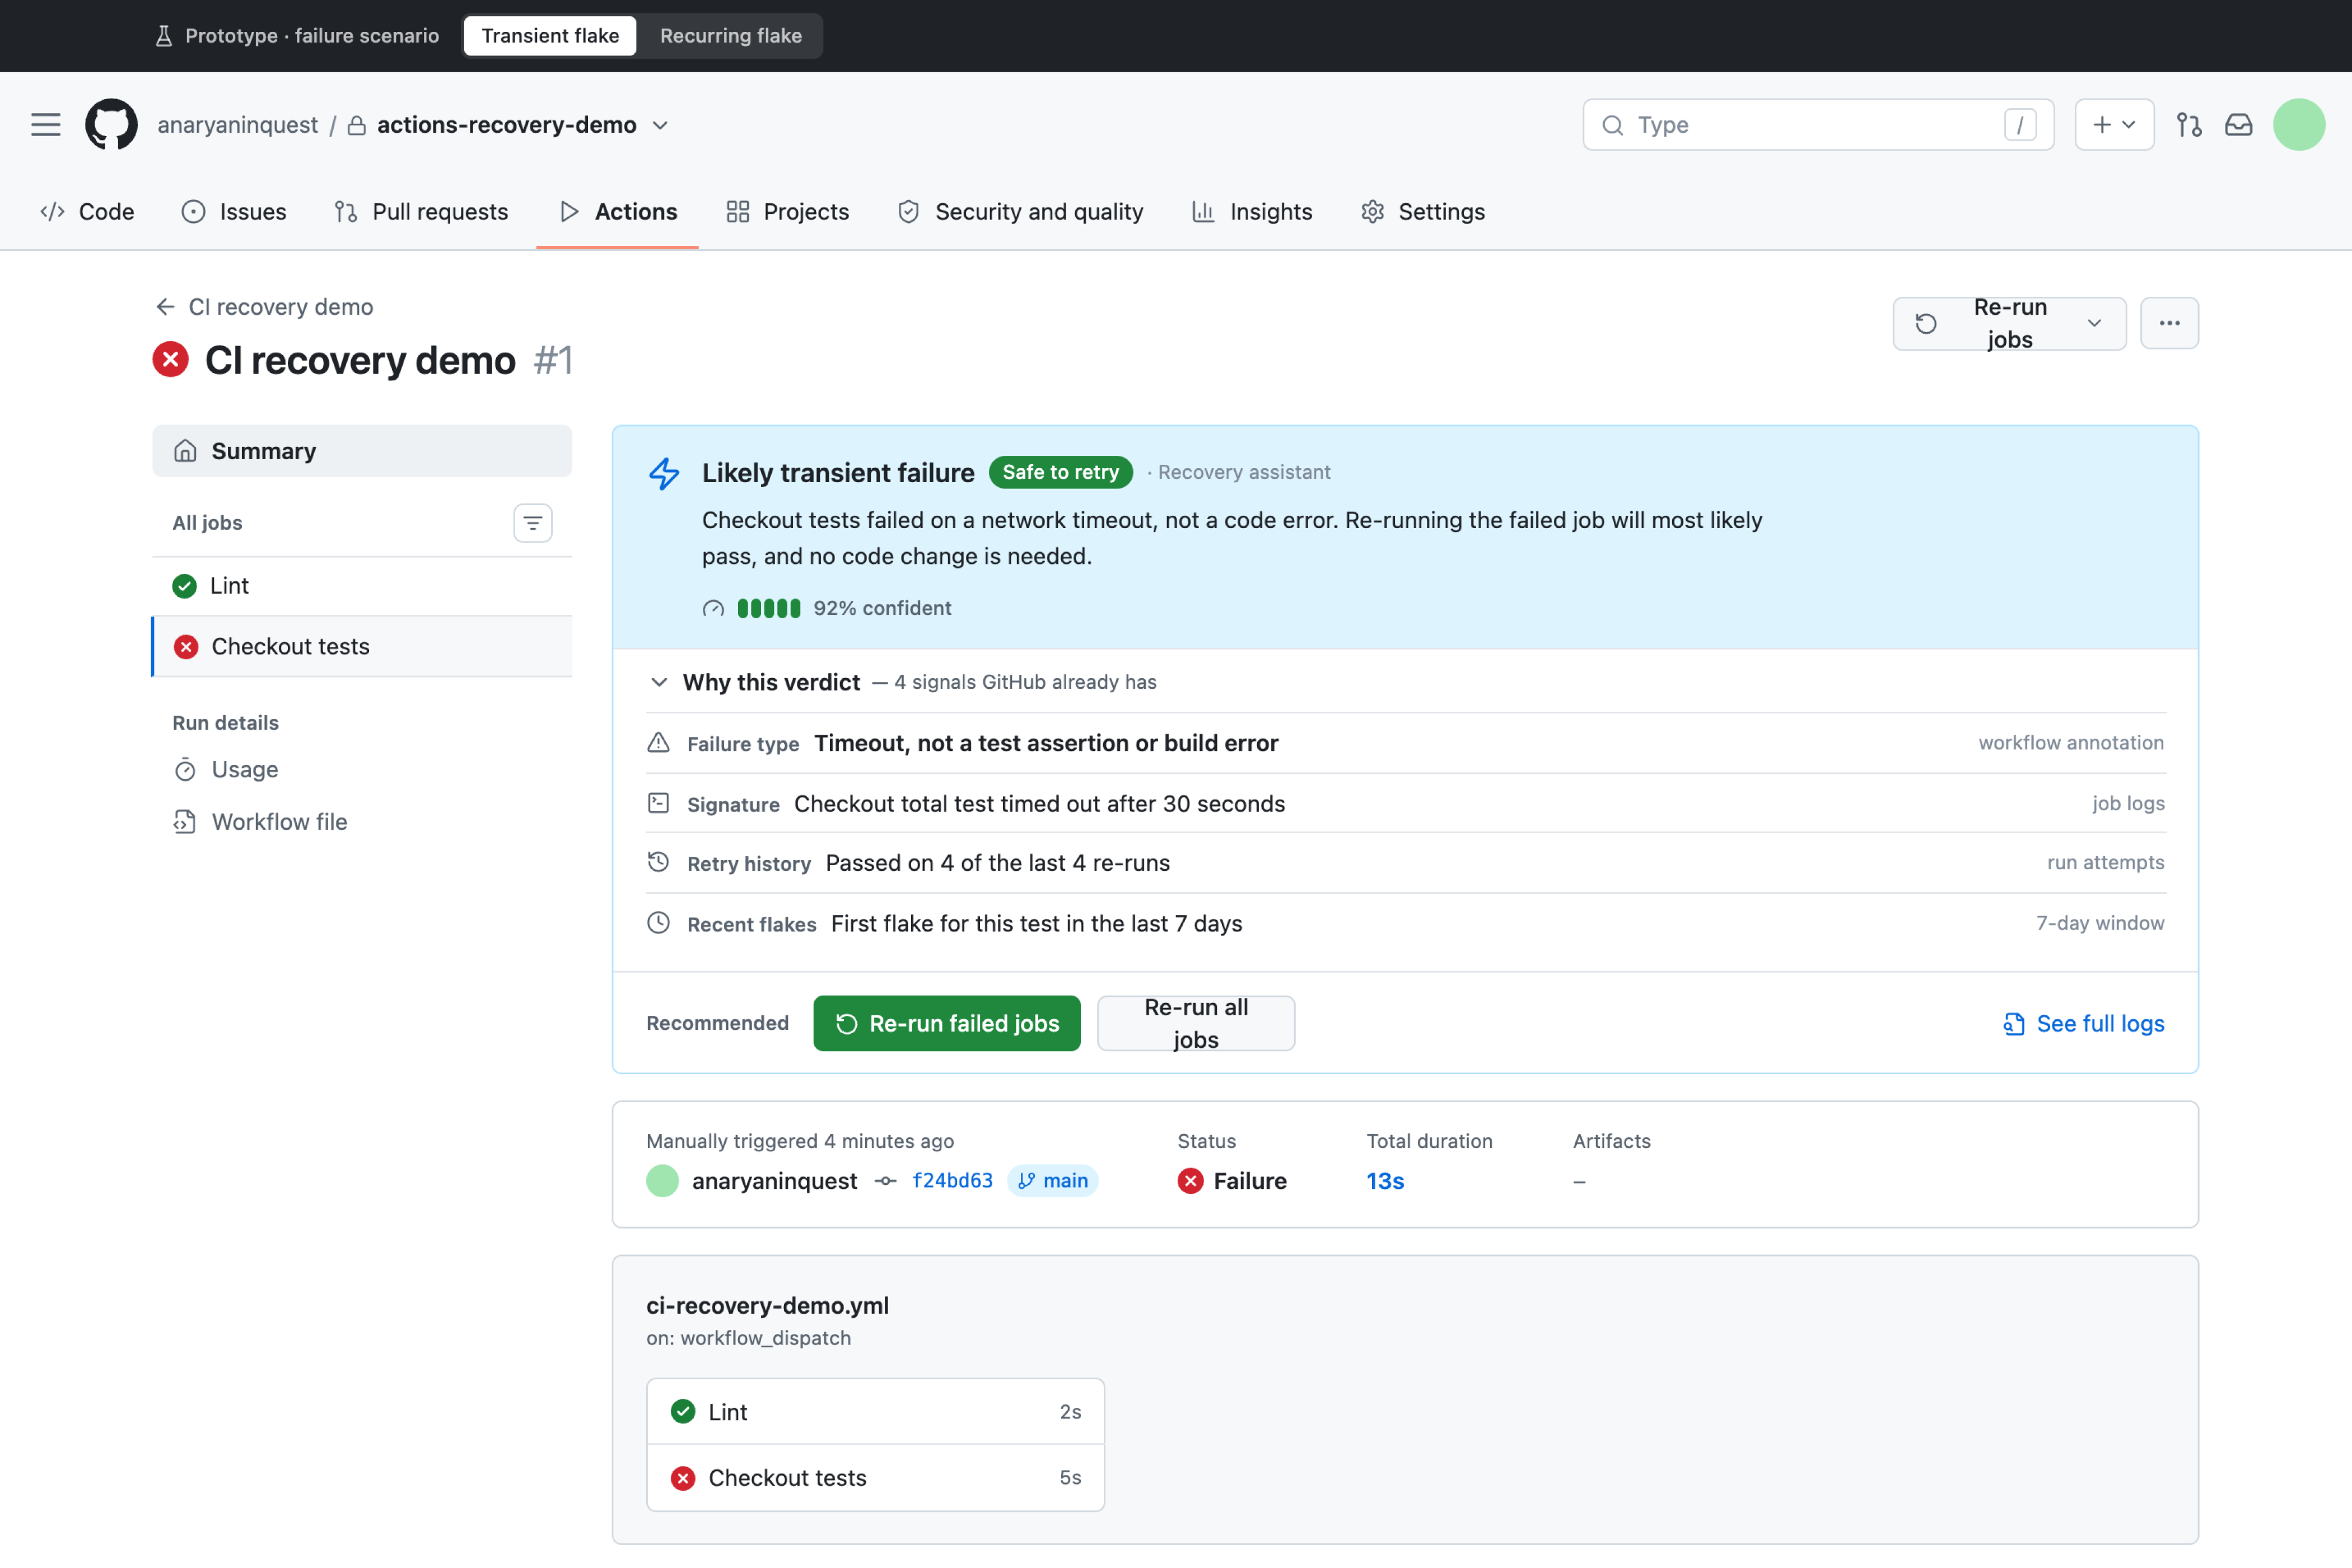Screen dimensions: 2352x1568
Task: Open commit f24bd63 link
Action: pos(953,1181)
